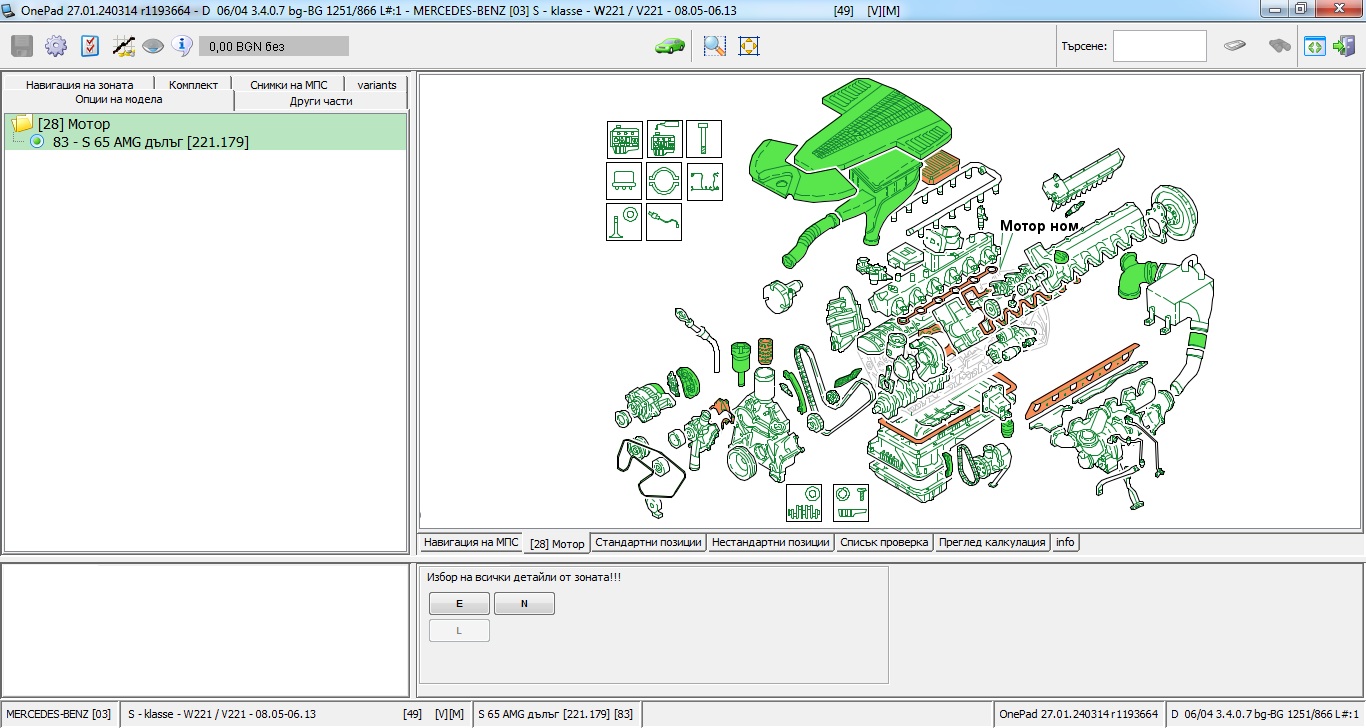This screenshot has width=1366, height=728.
Task: Select the cable with plug thumbnail icon
Action: point(664,222)
